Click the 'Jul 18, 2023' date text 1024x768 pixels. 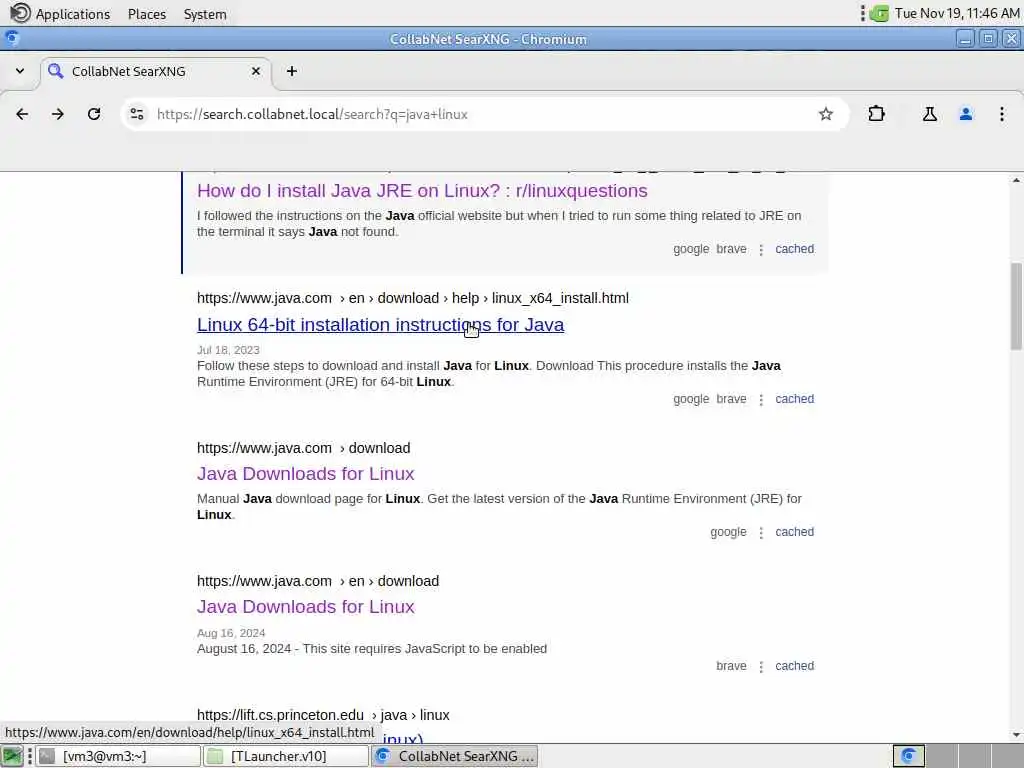click(x=228, y=350)
